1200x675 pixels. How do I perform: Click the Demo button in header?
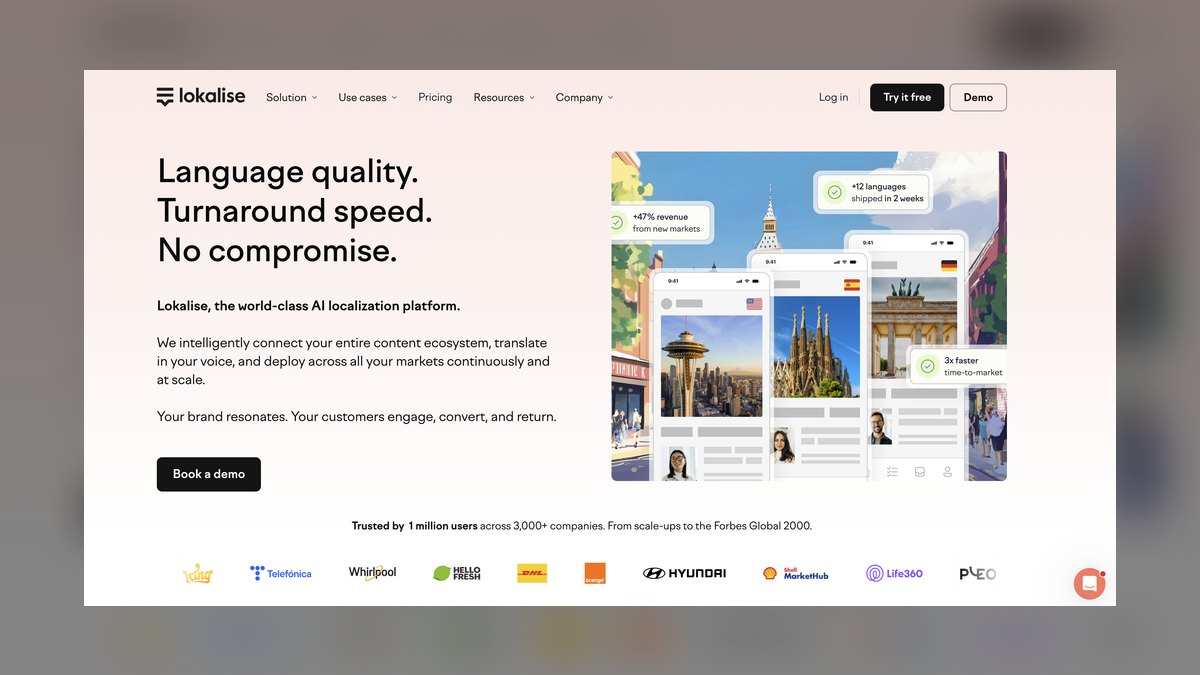point(978,97)
